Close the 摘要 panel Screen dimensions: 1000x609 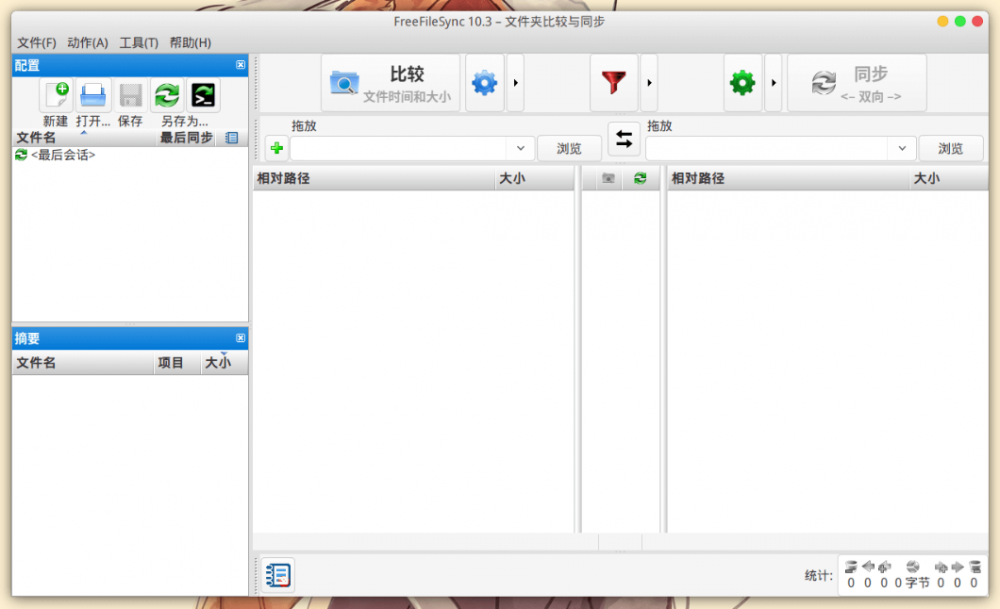[240, 338]
